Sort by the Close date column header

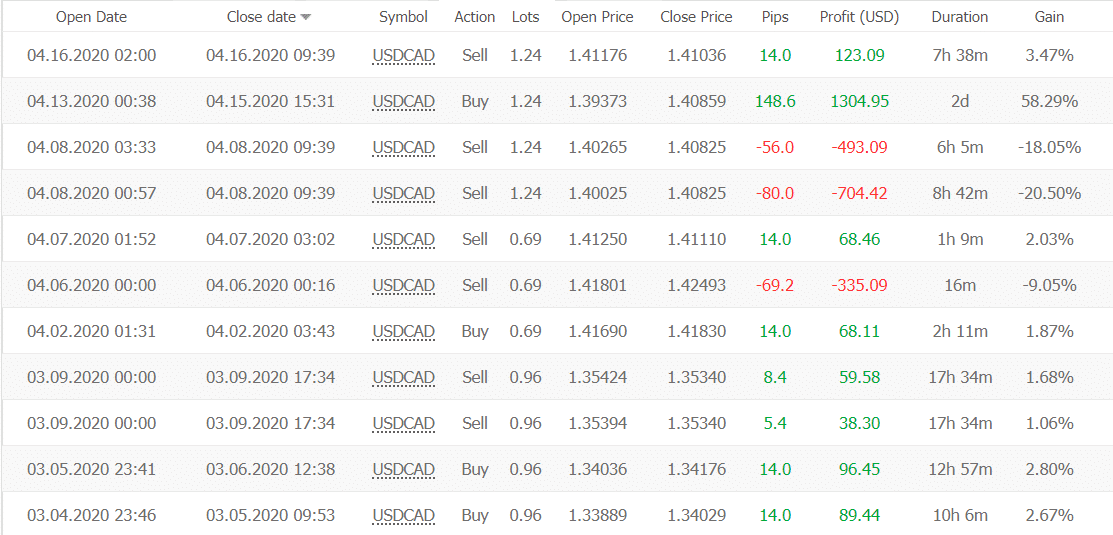point(261,17)
